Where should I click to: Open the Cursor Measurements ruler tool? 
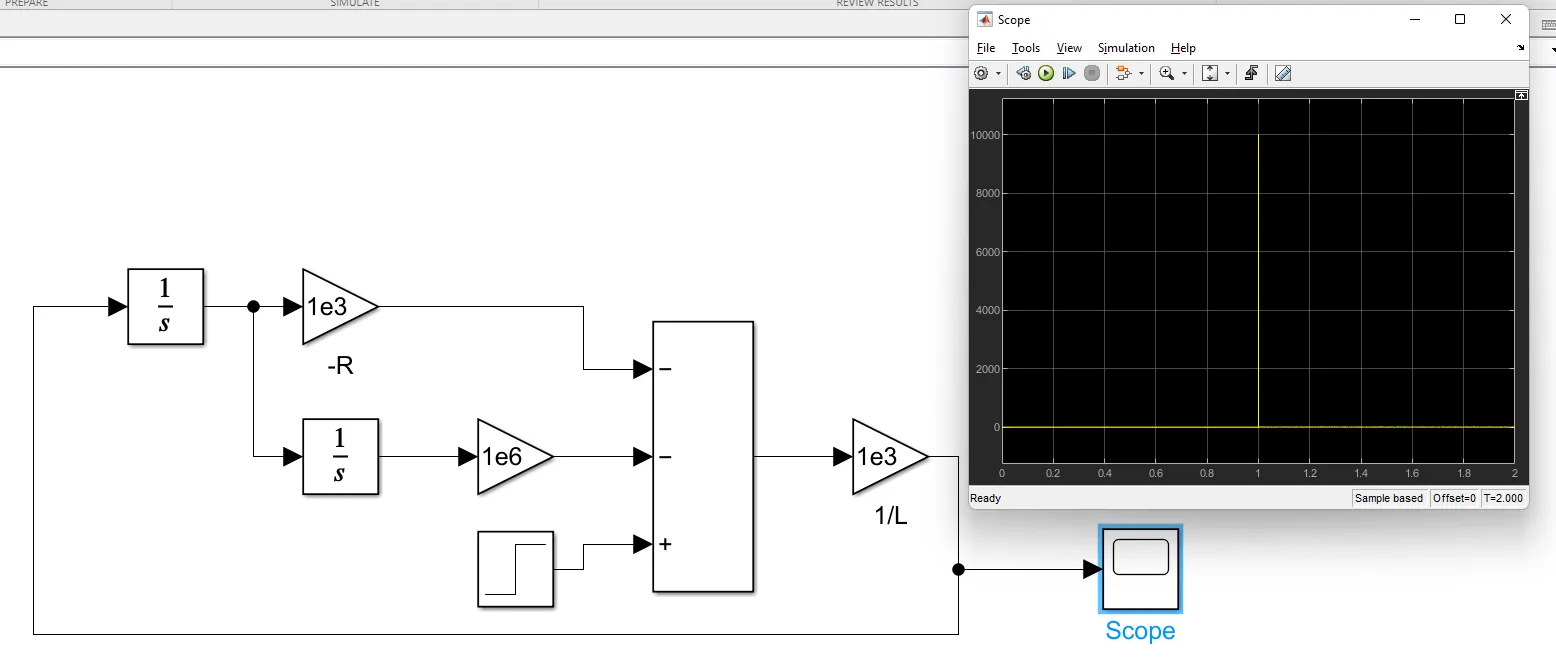(x=1283, y=73)
